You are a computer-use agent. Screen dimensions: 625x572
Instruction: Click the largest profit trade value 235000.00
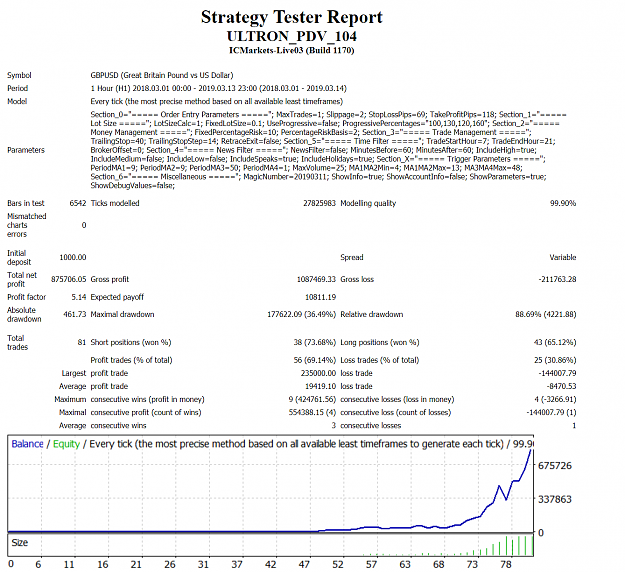318,373
